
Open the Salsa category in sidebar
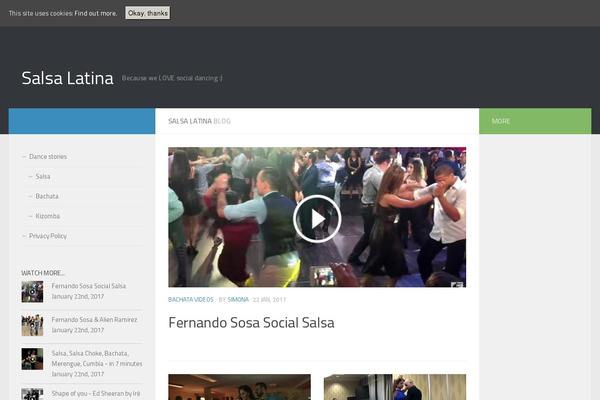tap(43, 176)
